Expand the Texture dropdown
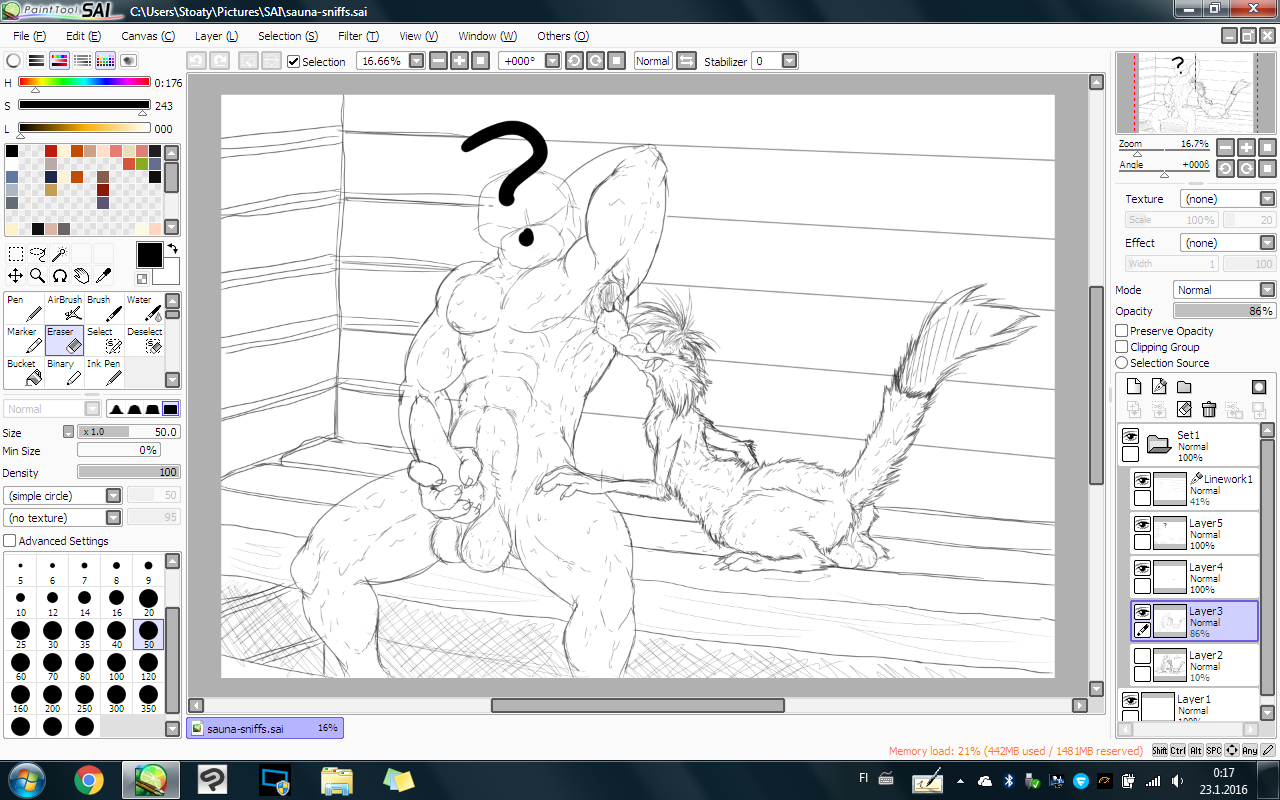Screen dimensions: 1280x800 [x=1267, y=199]
